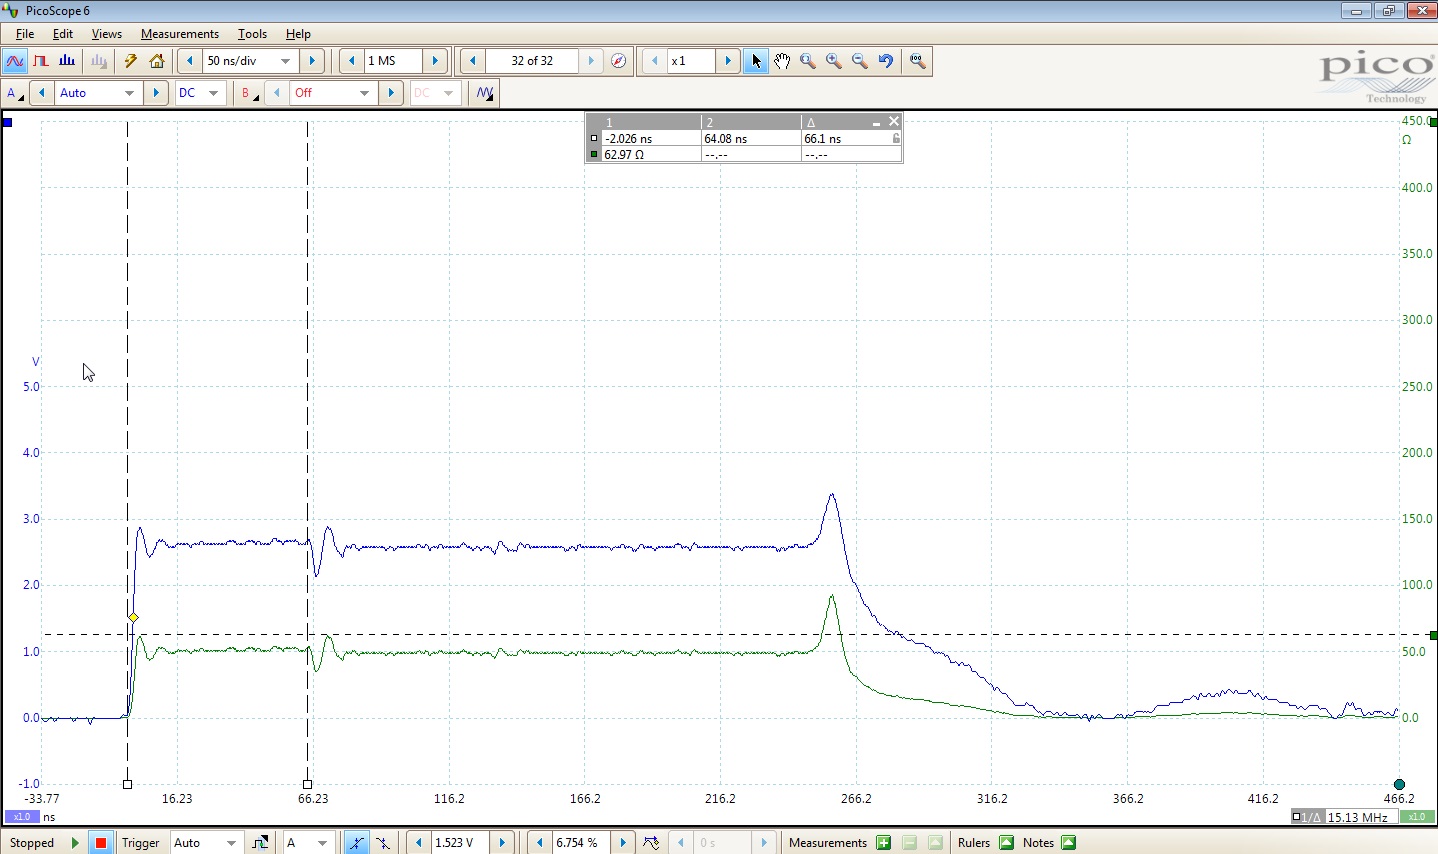Open the Tools menu

(252, 34)
